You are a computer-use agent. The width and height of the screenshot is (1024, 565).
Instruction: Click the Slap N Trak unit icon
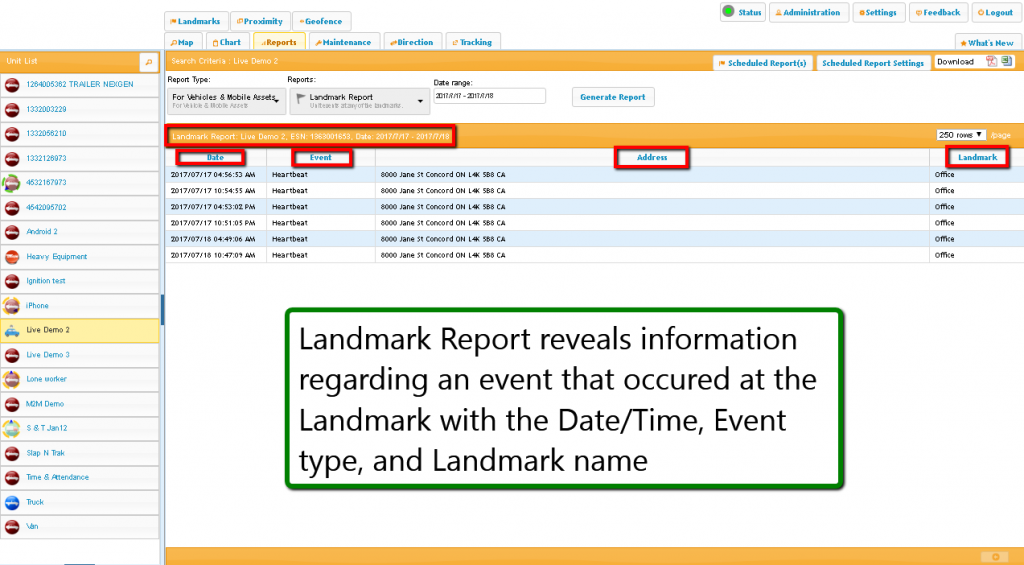(x=12, y=453)
